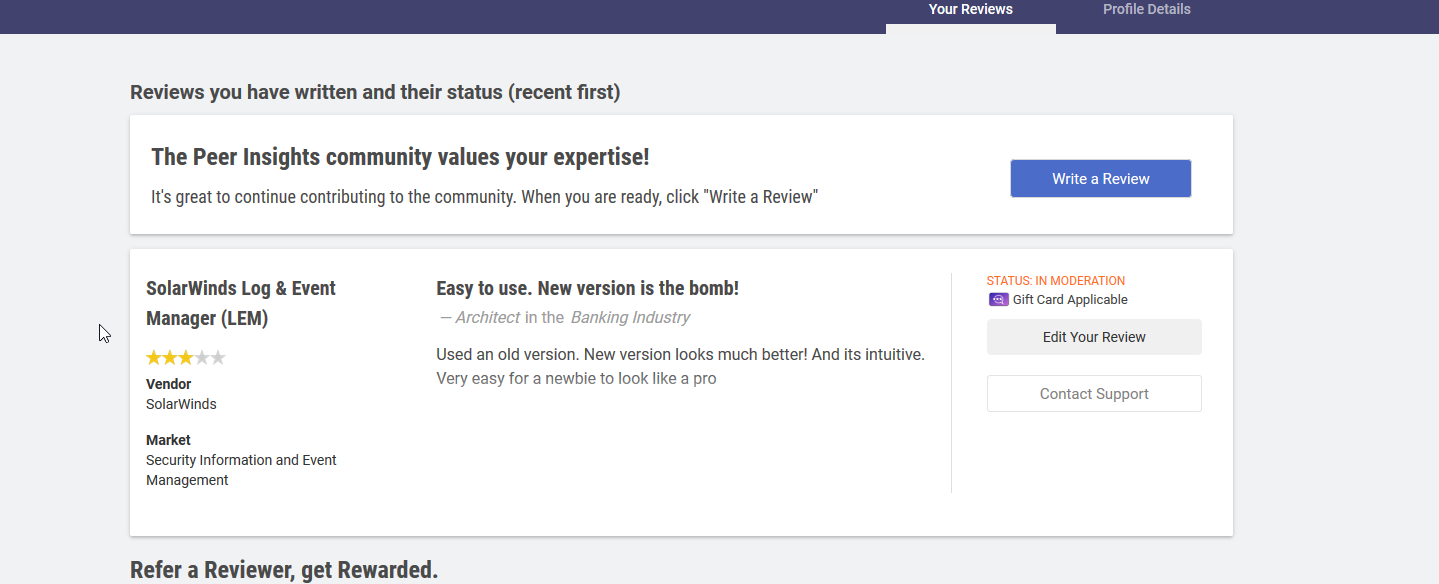Screen dimensions: 1439x584
Task: Click the review body text starting "Used an old version"
Action: pyautogui.click(x=680, y=366)
